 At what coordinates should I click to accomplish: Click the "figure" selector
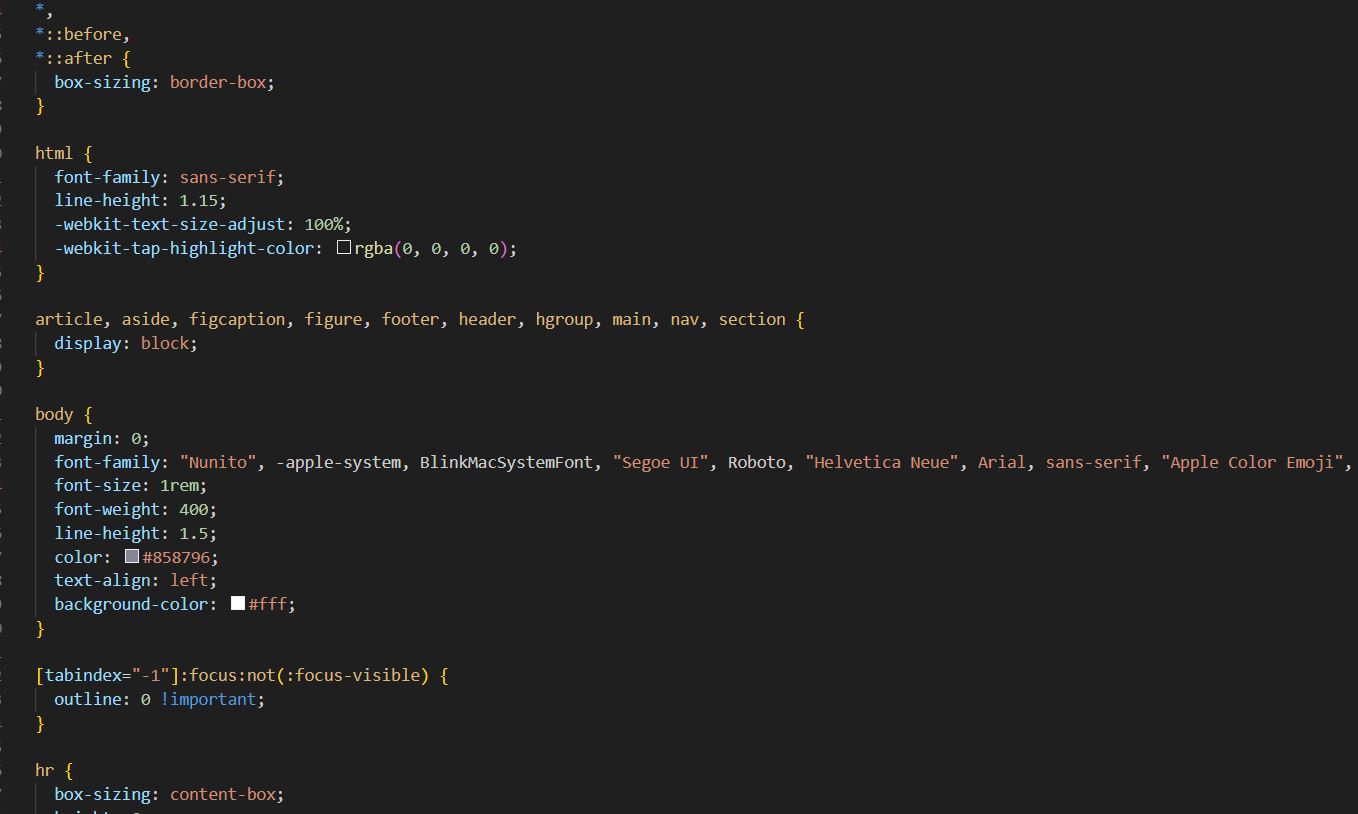(x=334, y=319)
